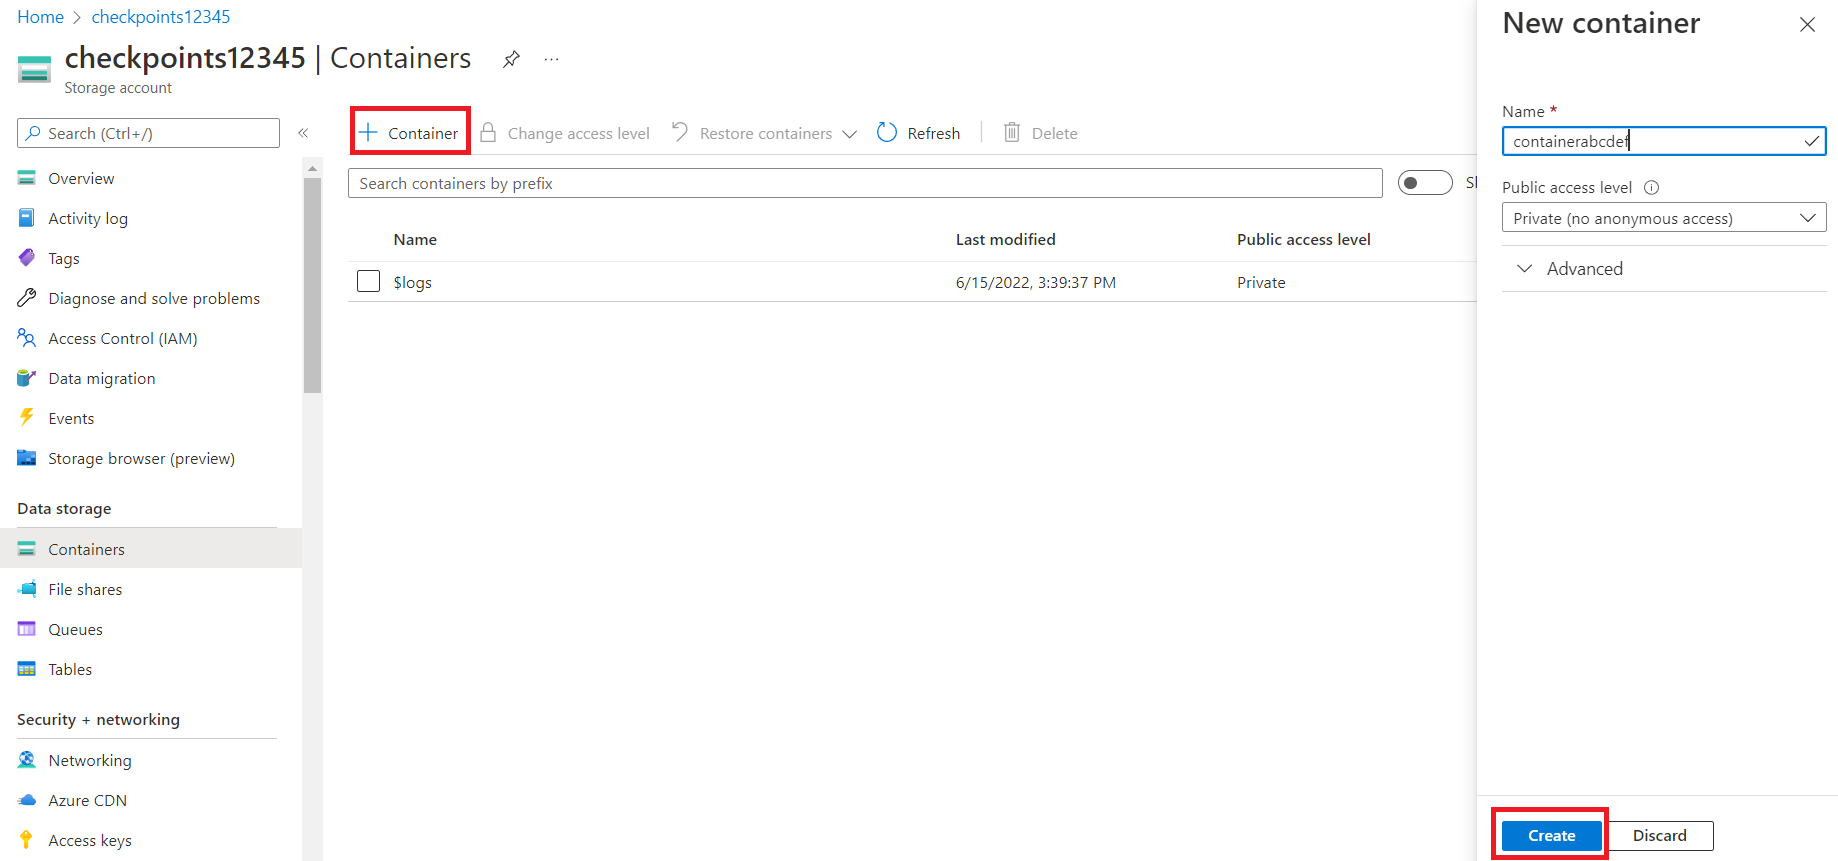
Task: Click the 6/15/2022, 3:39:37 PM cell
Action: click(1035, 282)
